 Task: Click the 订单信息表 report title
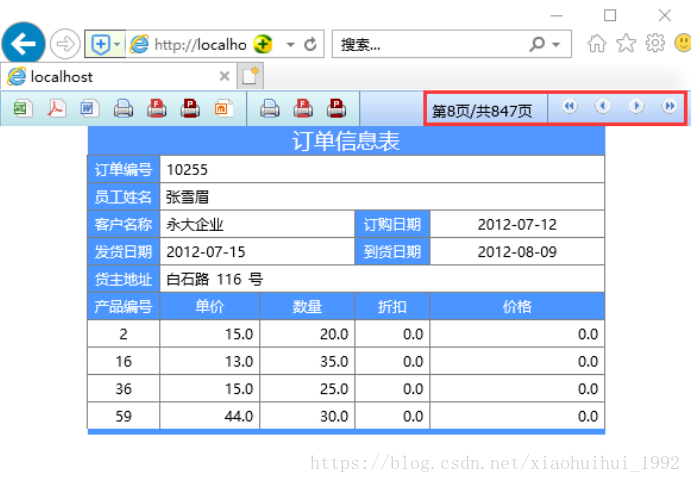[346, 141]
